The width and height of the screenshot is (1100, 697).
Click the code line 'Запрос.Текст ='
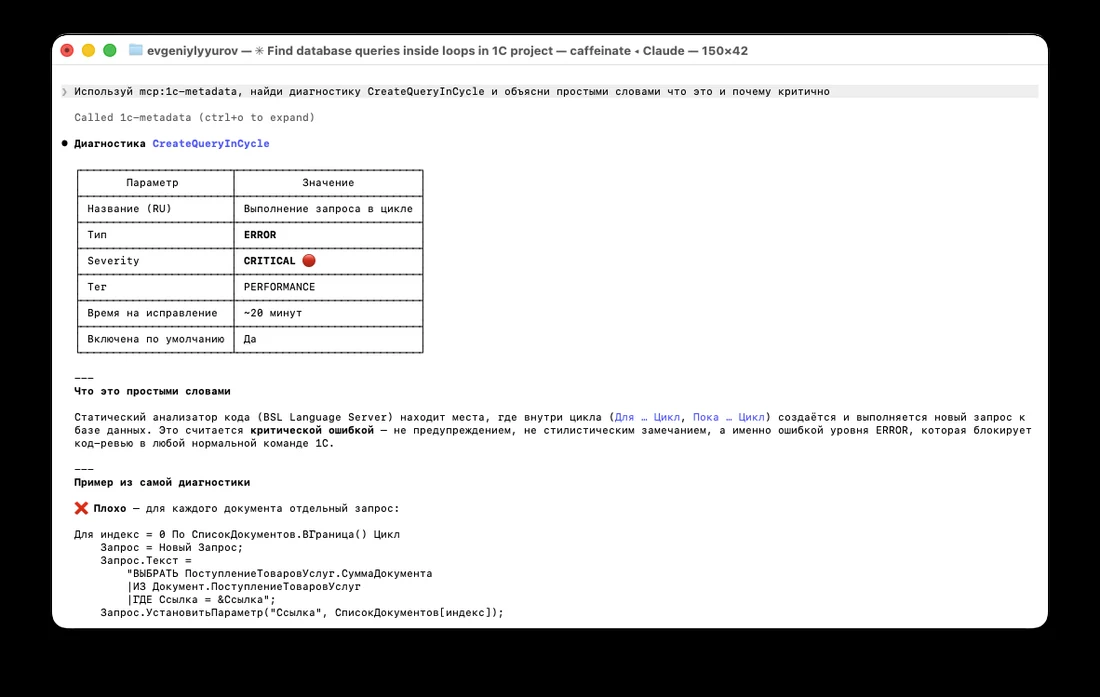tap(145, 560)
